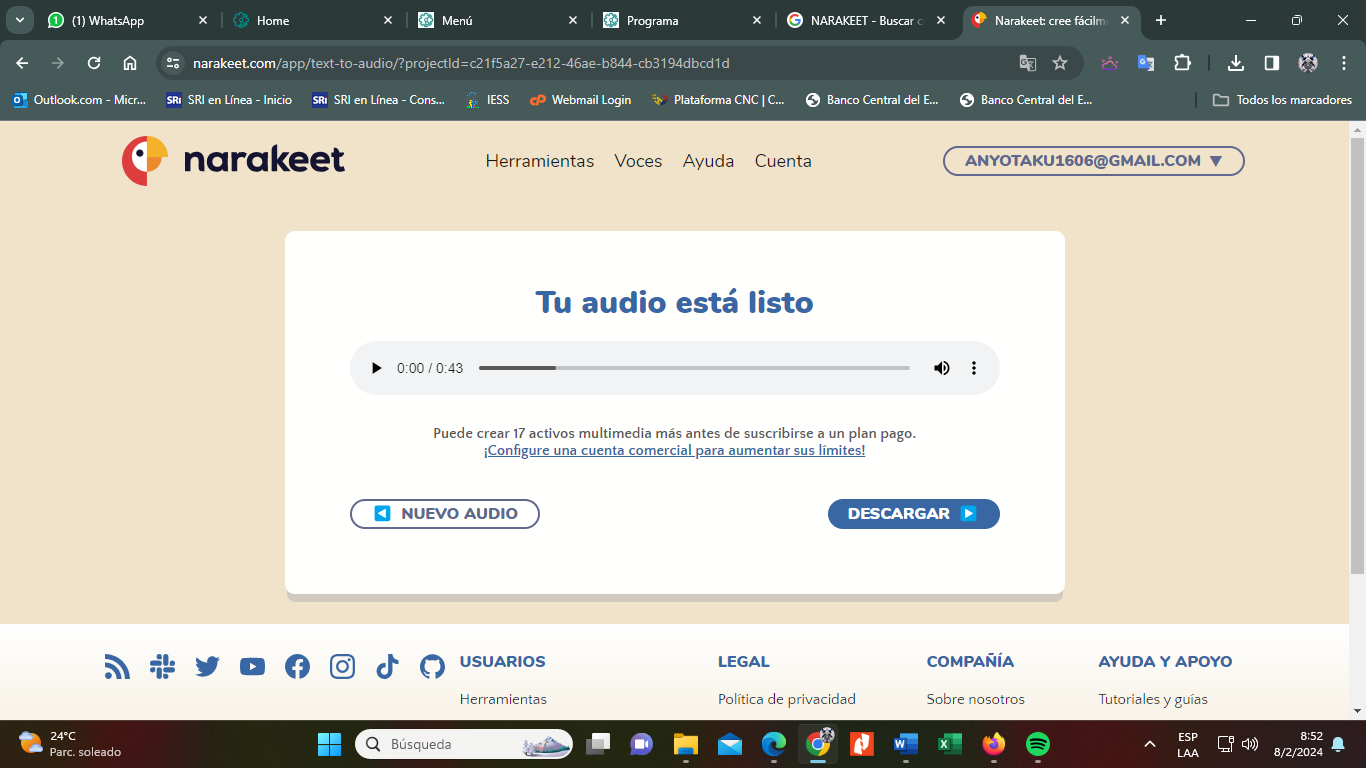Viewport: 1366px width, 768px height.
Task: Expand the account email dropdown
Action: point(1093,161)
